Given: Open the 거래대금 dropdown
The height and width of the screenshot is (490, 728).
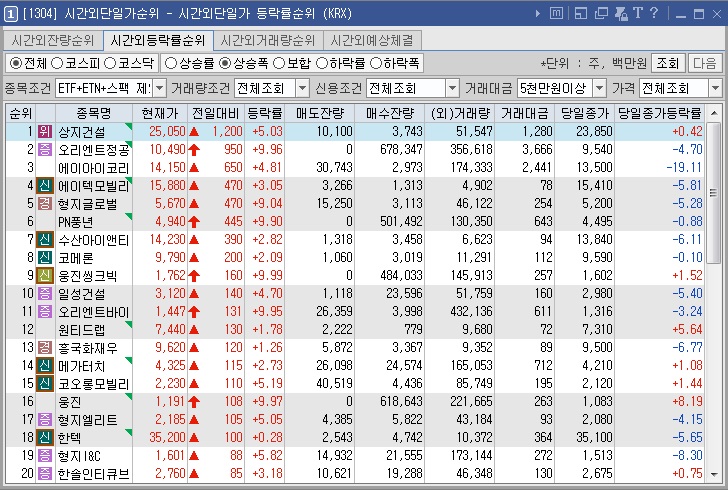Looking at the screenshot, I should pos(600,88).
